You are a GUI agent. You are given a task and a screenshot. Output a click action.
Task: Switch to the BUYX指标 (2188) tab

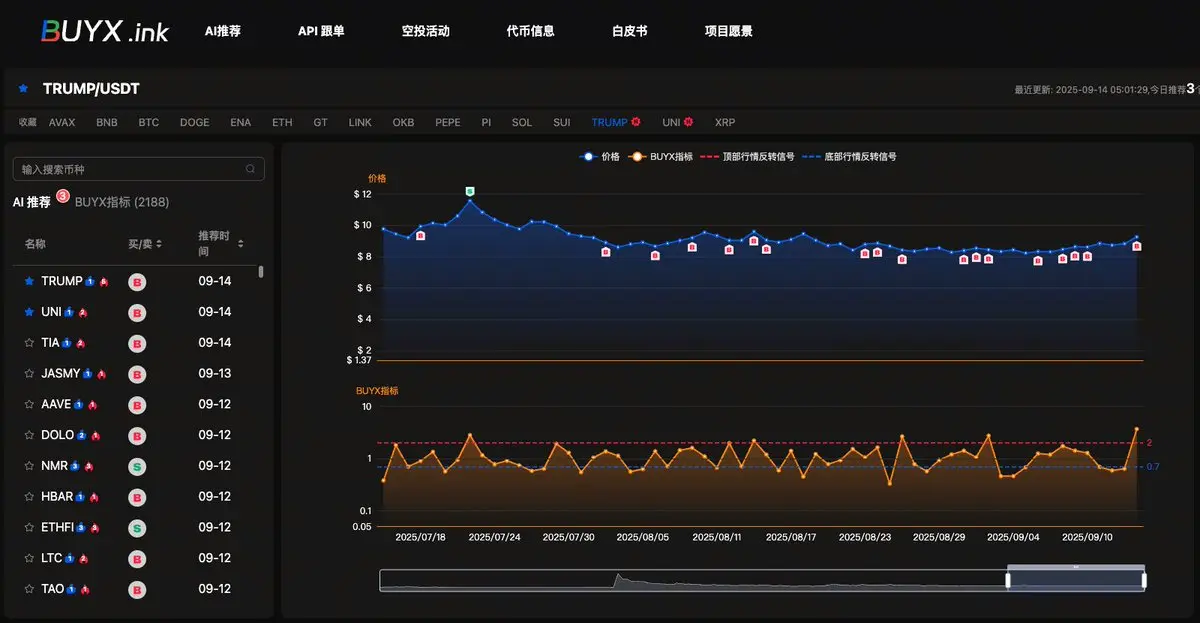[122, 202]
